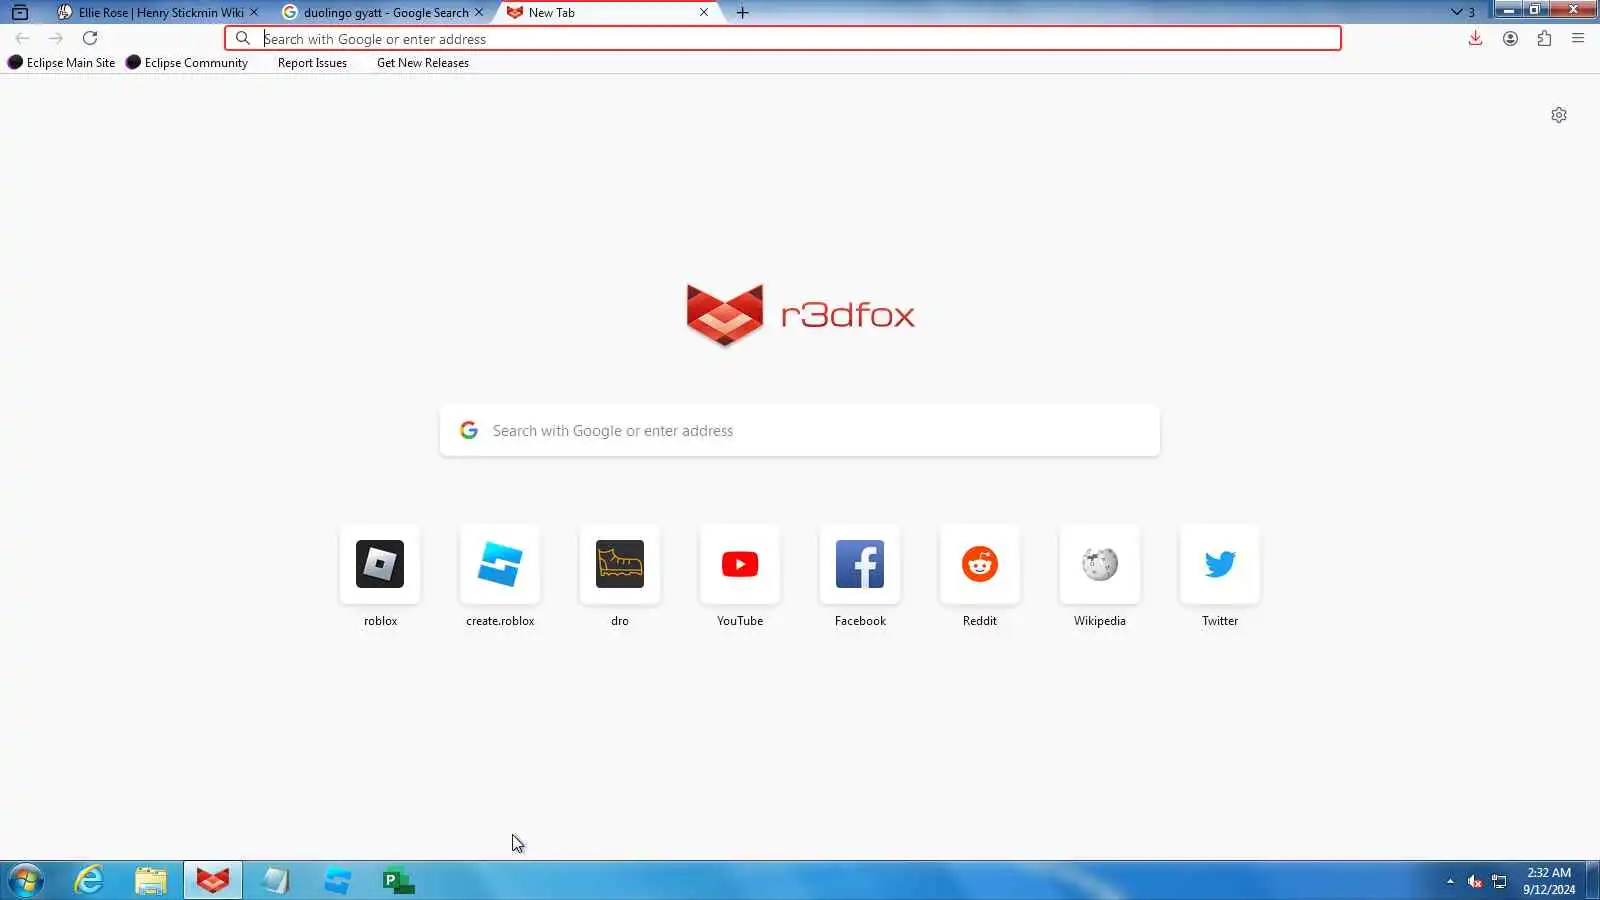
Task: Open the hamburger application menu
Action: click(x=1578, y=38)
